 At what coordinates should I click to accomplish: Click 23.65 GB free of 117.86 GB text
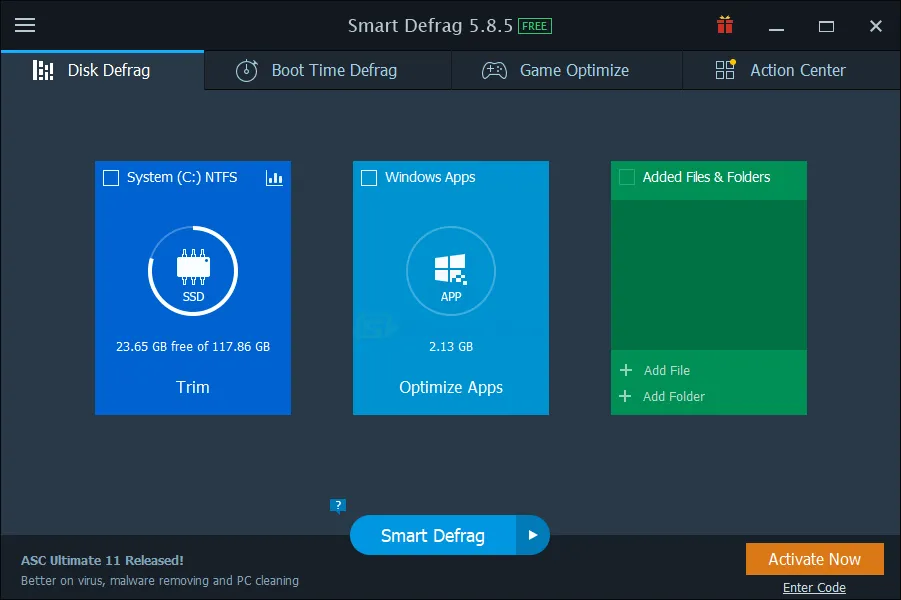[x=193, y=347]
